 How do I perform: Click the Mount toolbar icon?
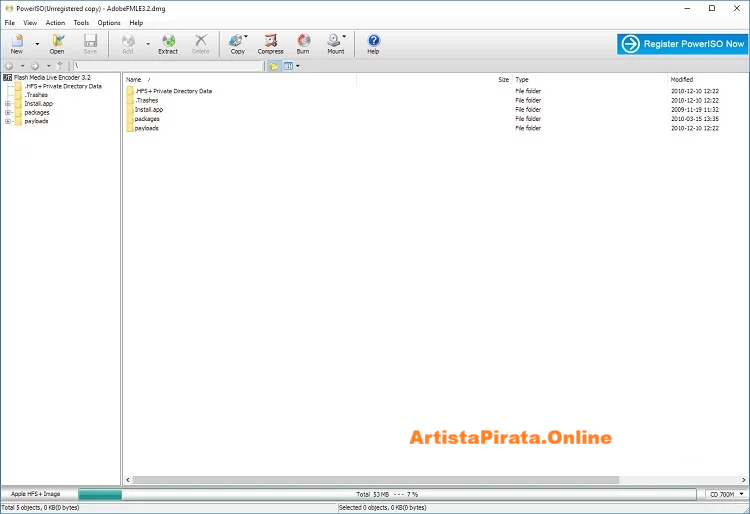point(336,44)
